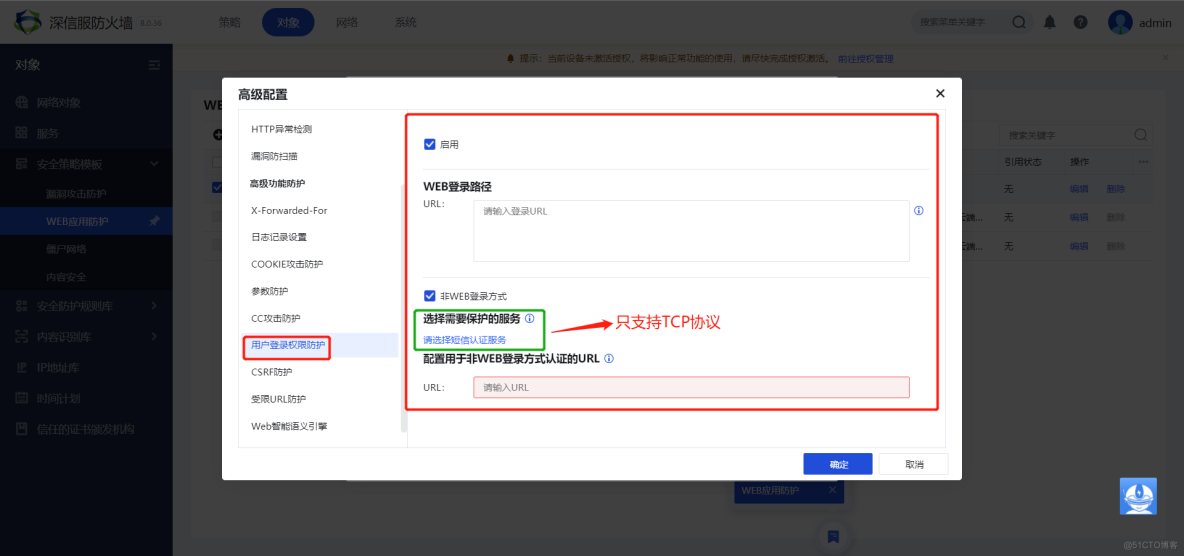Collapse the sidebar menu icon
Image resolution: width=1184 pixels, height=556 pixels.
pos(154,65)
